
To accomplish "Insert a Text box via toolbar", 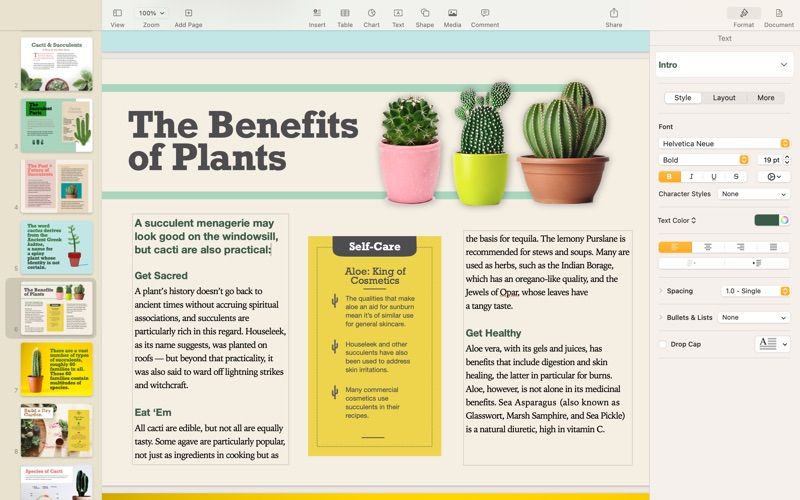I will pos(398,13).
